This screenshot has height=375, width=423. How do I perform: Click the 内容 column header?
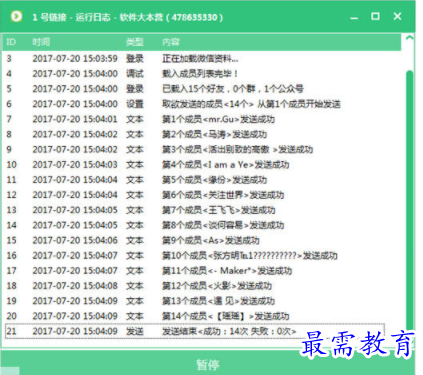[x=171, y=42]
